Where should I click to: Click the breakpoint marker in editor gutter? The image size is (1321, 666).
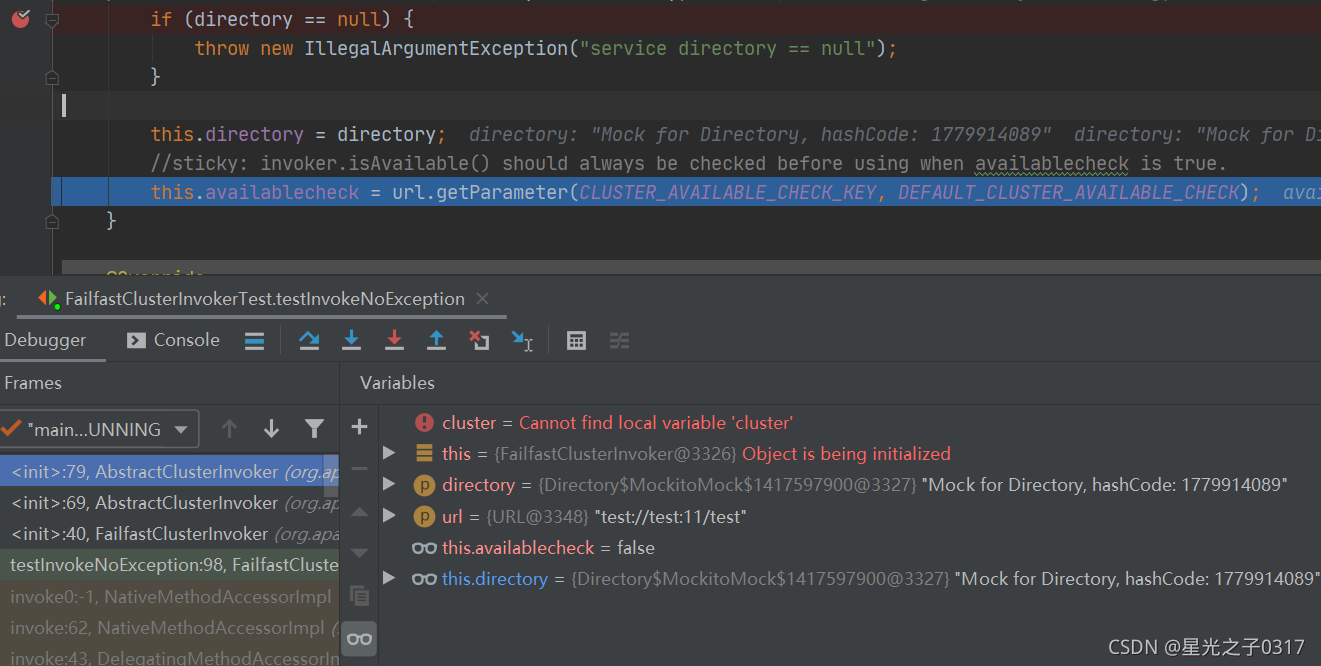pos(20,18)
